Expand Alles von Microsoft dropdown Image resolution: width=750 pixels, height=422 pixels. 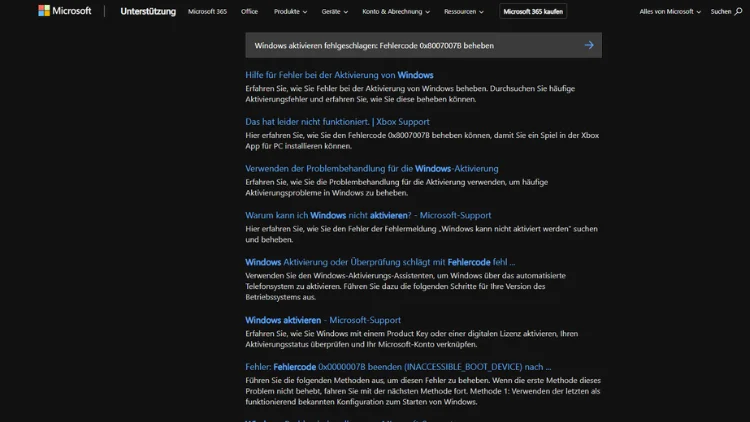pyautogui.click(x=670, y=11)
